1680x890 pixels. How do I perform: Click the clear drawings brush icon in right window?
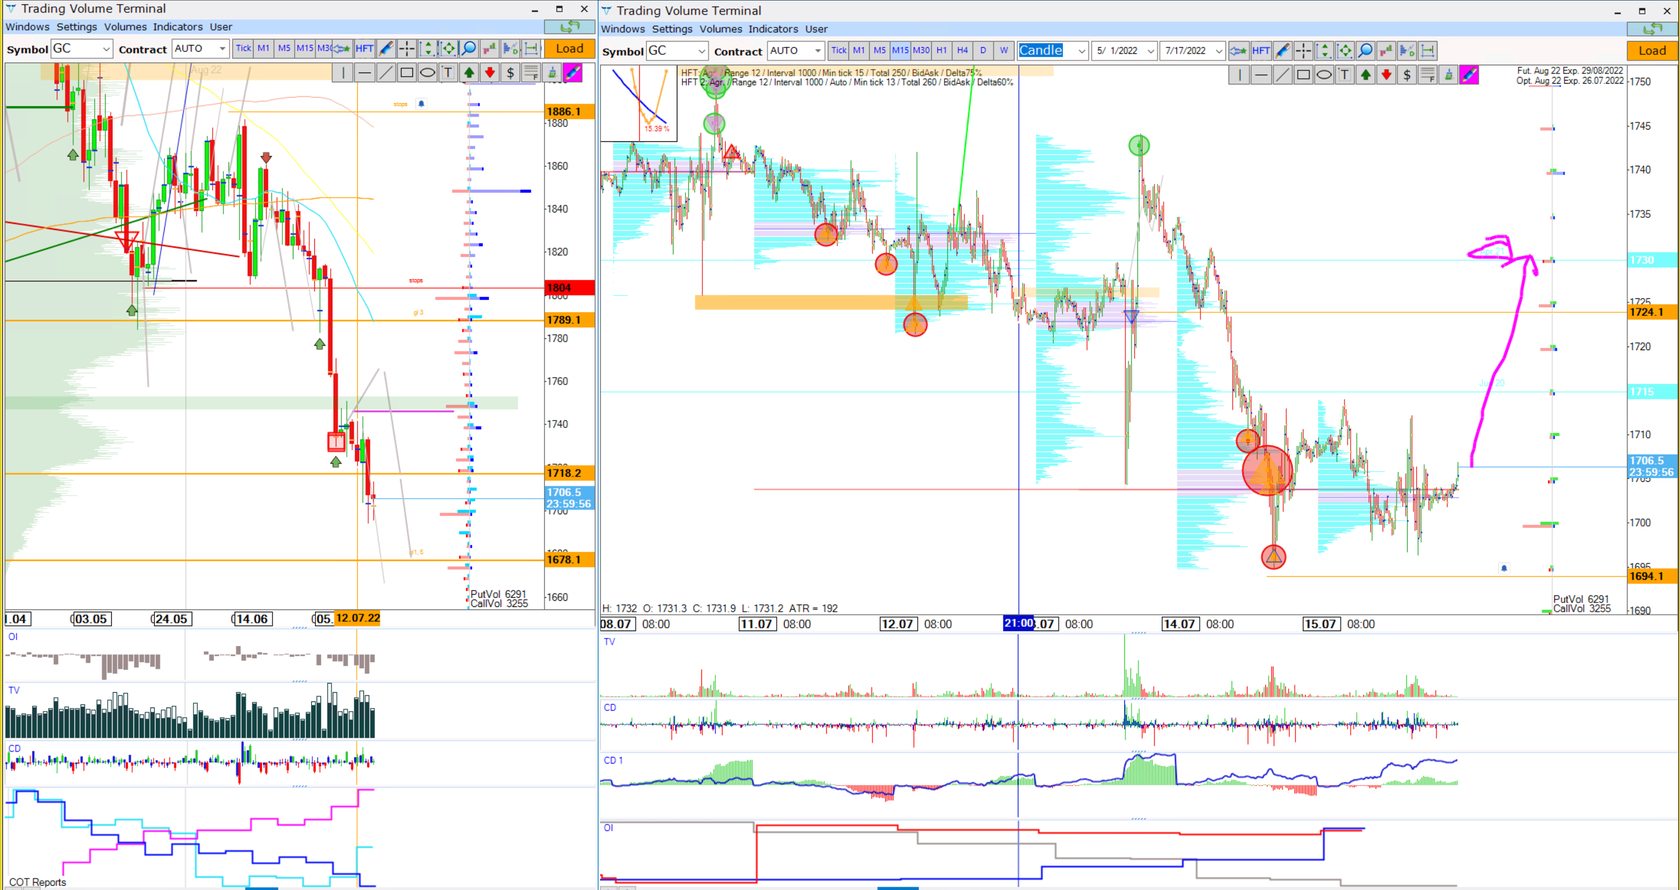[x=1449, y=74]
